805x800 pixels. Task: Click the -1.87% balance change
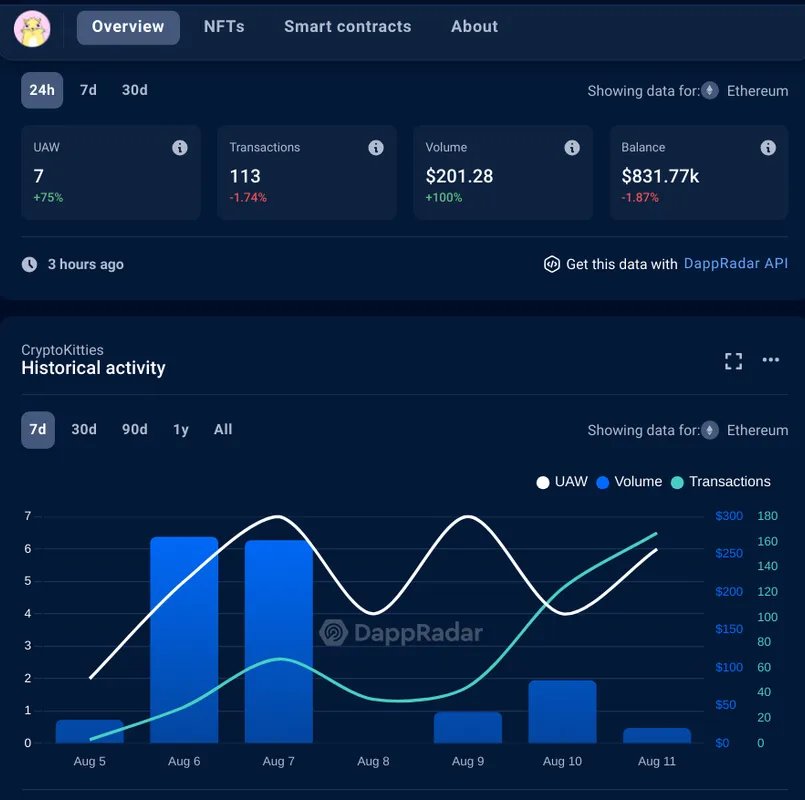coord(640,198)
